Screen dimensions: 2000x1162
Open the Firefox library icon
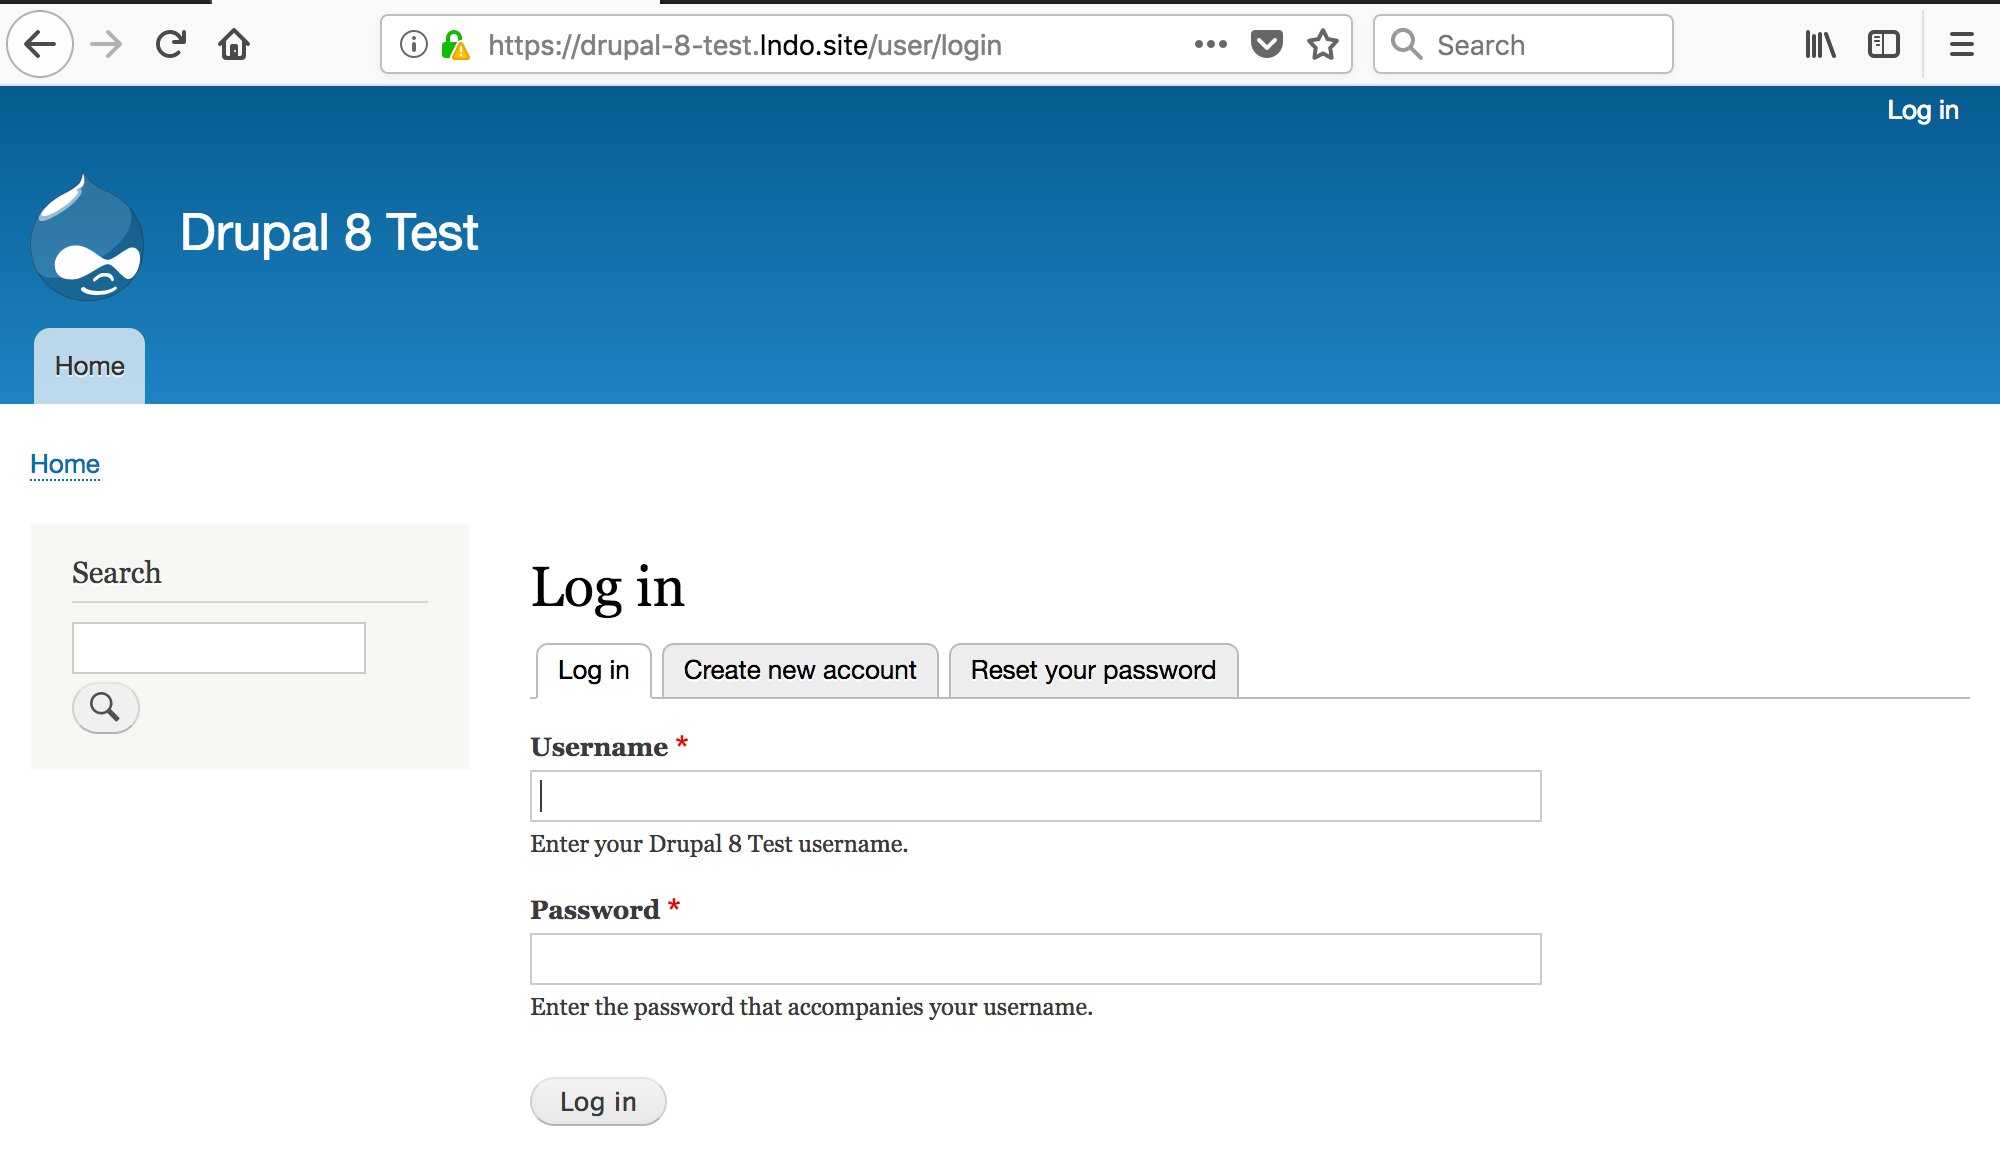pyautogui.click(x=1820, y=44)
